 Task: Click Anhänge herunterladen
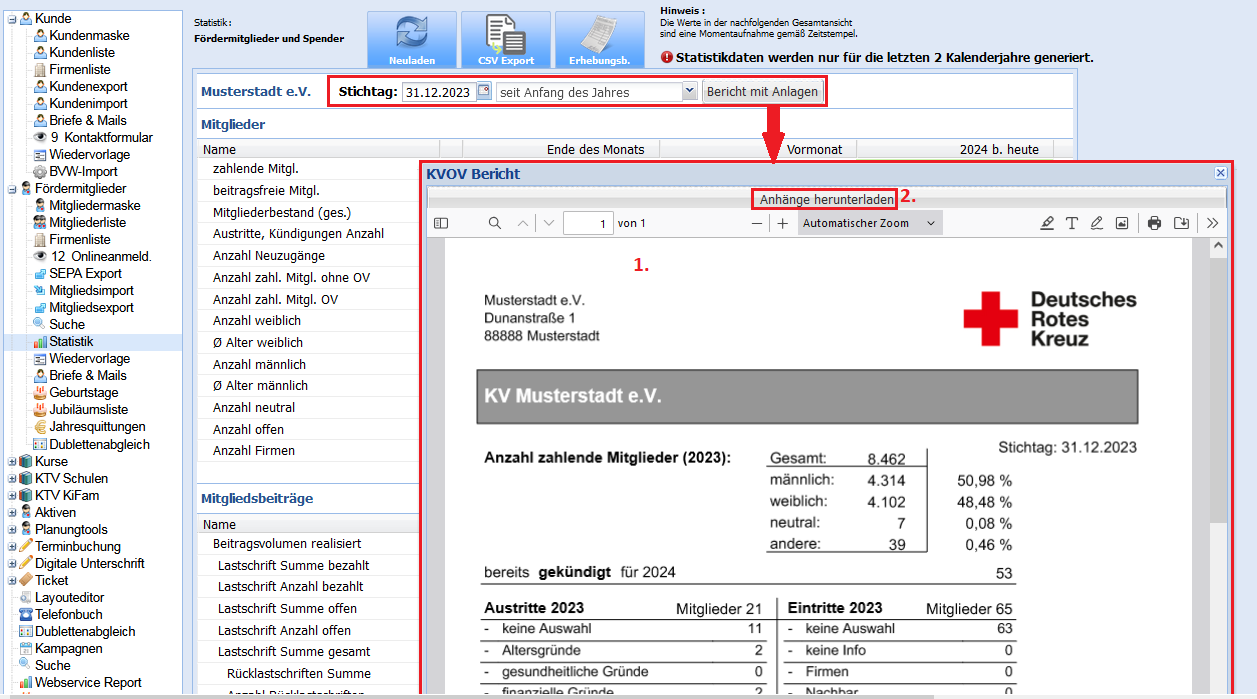pyautogui.click(x=826, y=199)
